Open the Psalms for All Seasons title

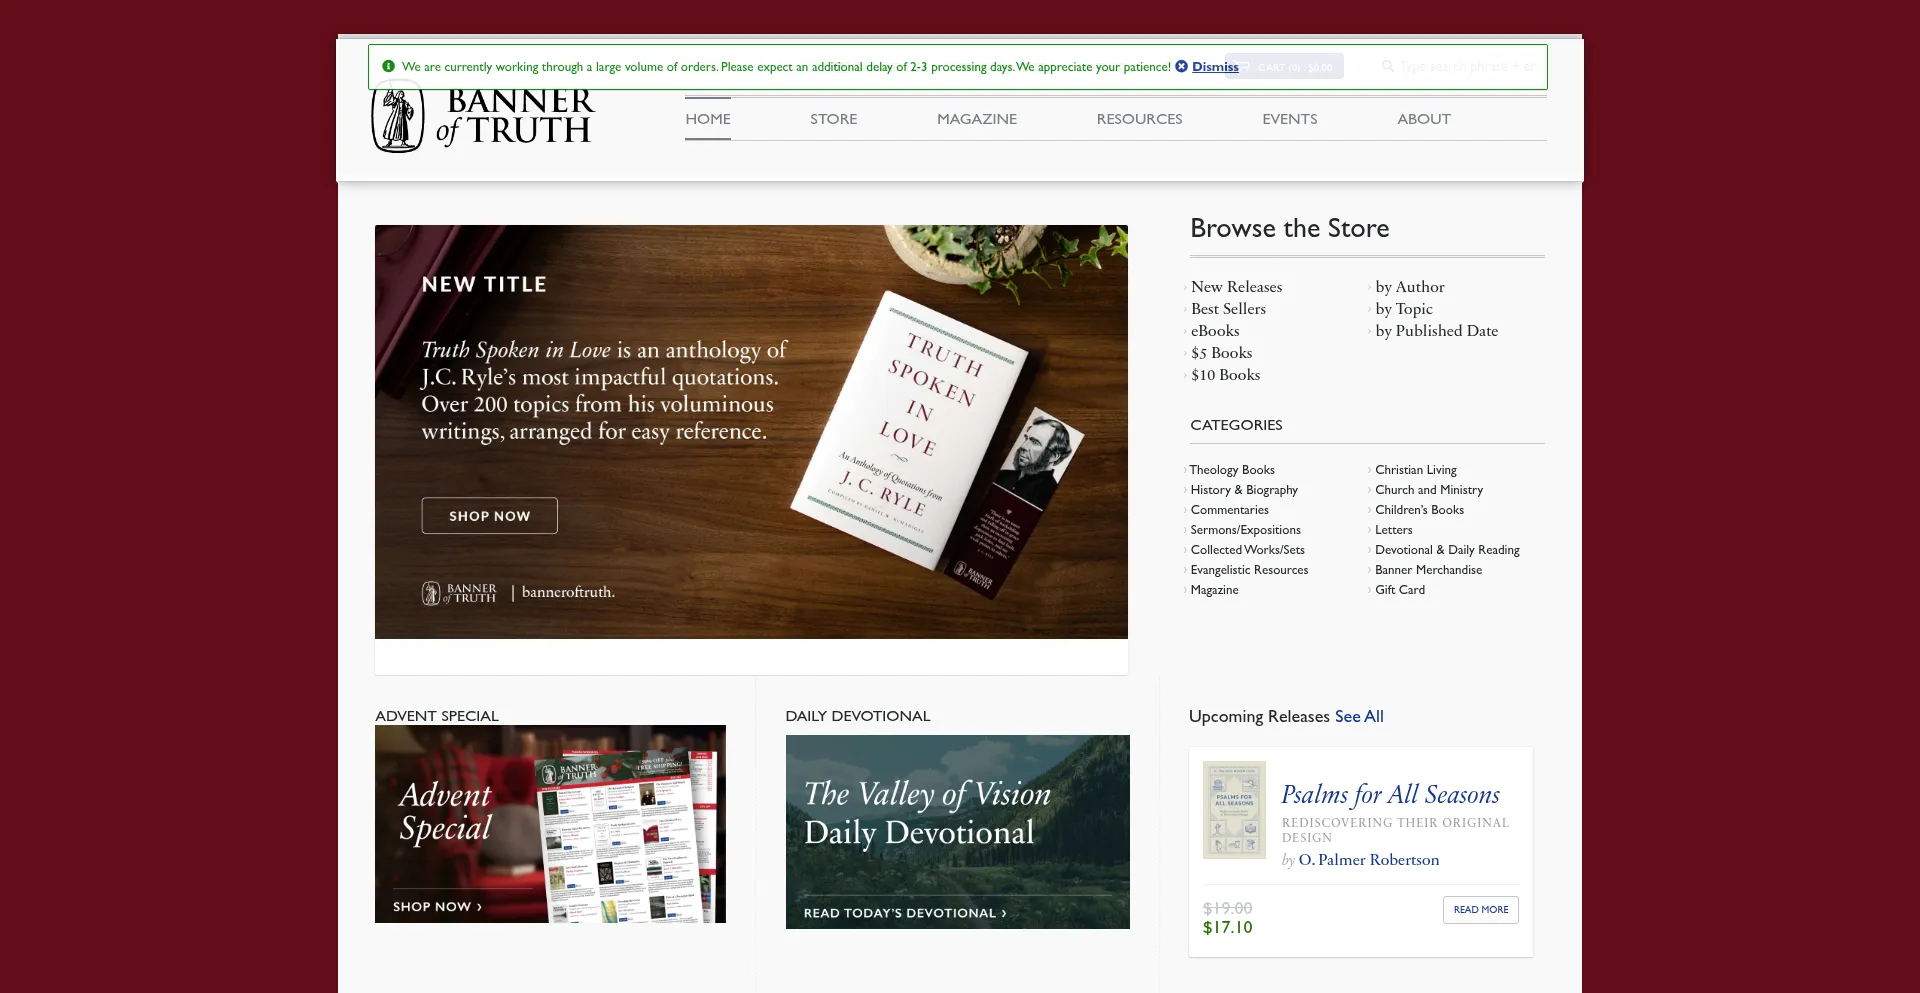click(x=1391, y=795)
